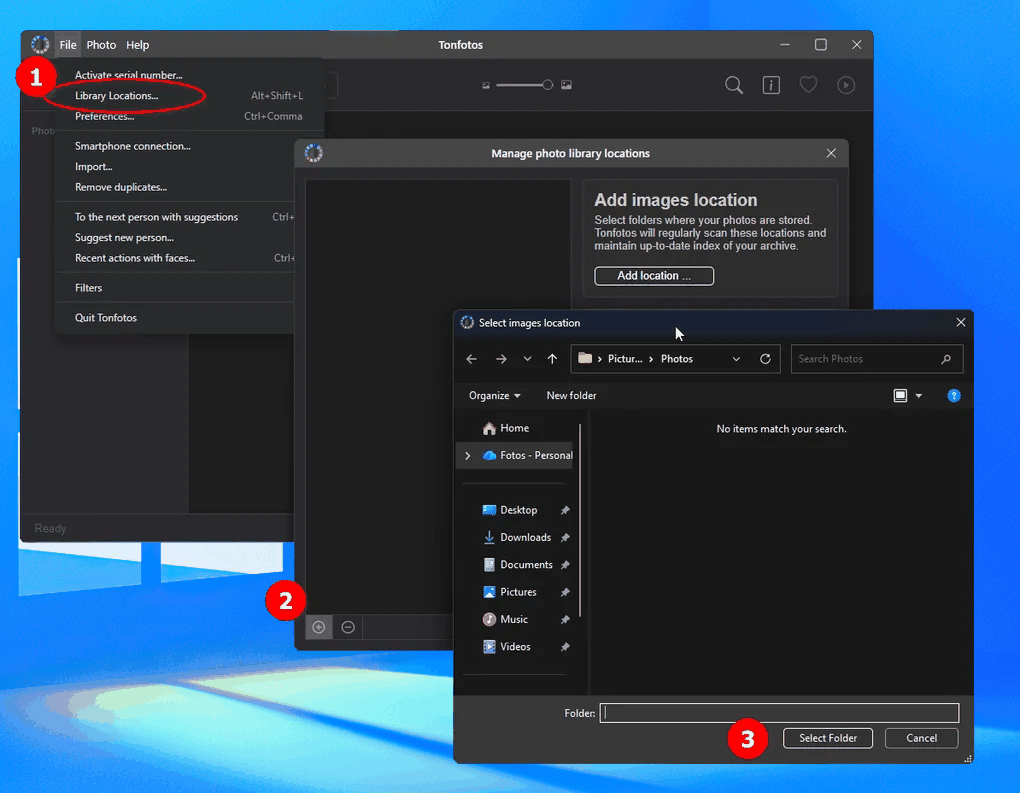
Task: Click into the Folder text field
Action: pyautogui.click(x=779, y=713)
